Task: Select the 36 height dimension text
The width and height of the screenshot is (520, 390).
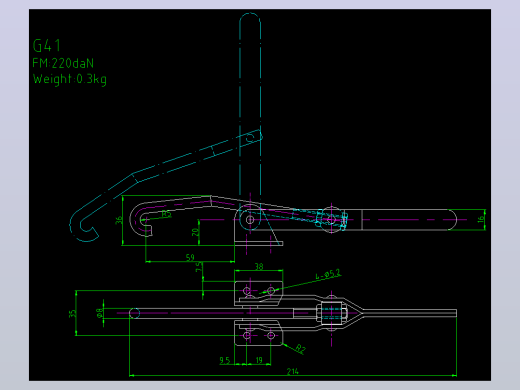Action: point(119,220)
